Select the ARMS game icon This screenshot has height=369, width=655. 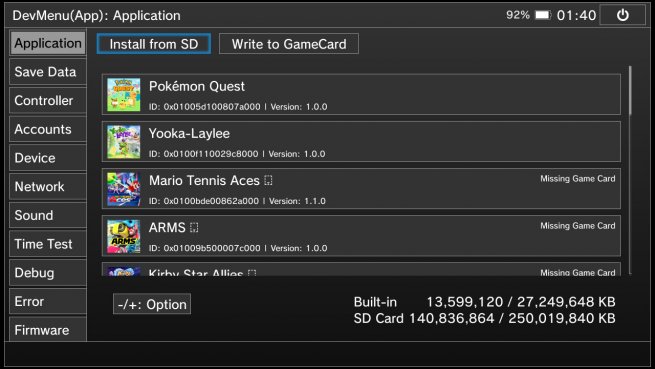(x=124, y=236)
